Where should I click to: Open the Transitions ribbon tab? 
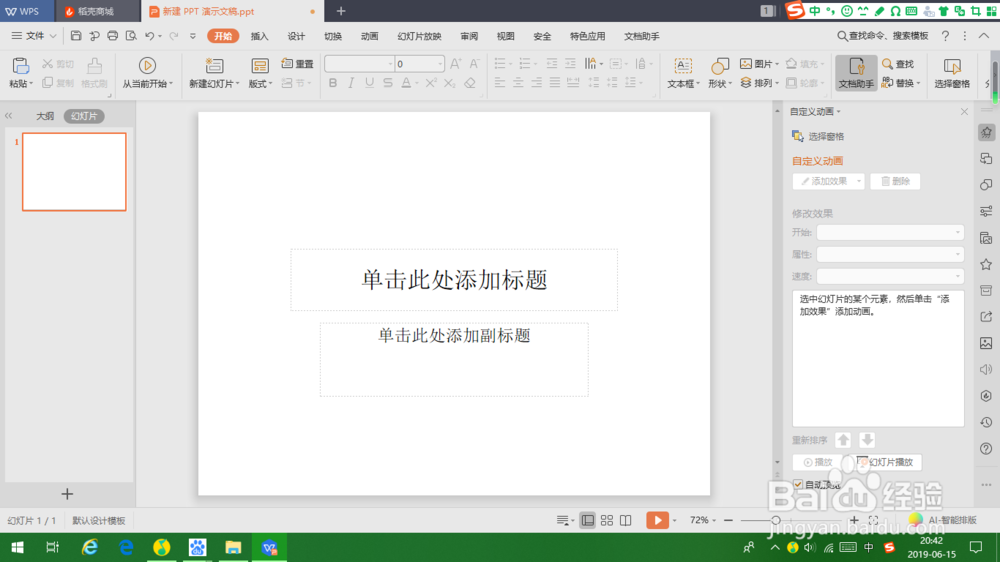(x=333, y=36)
